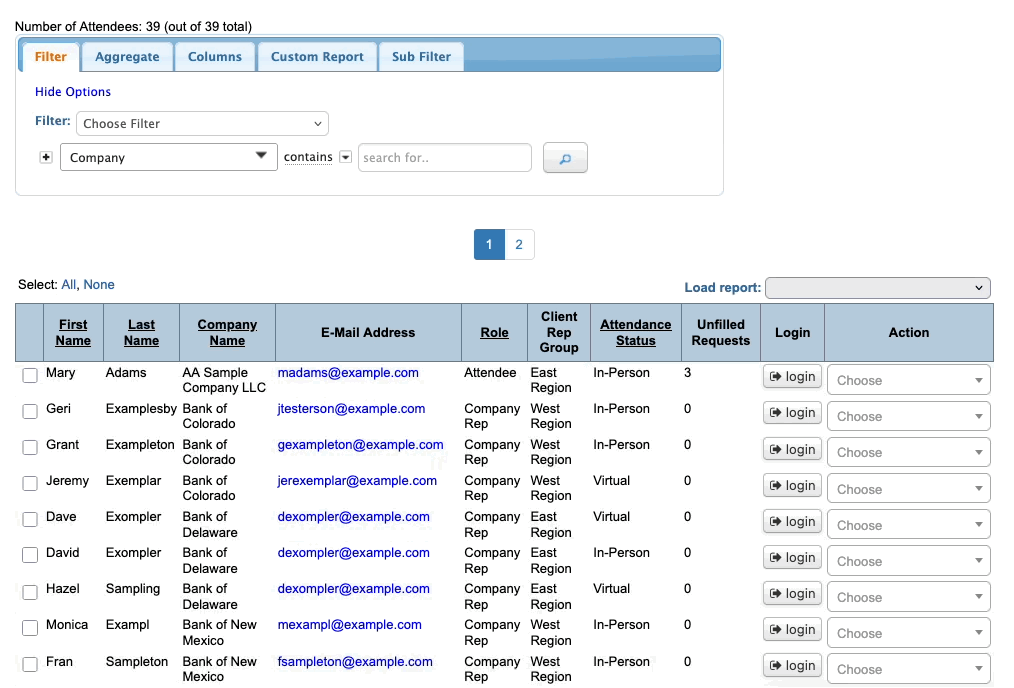1014x688 pixels.
Task: Click the login icon button for Jeremy Exemplar
Action: (x=792, y=485)
